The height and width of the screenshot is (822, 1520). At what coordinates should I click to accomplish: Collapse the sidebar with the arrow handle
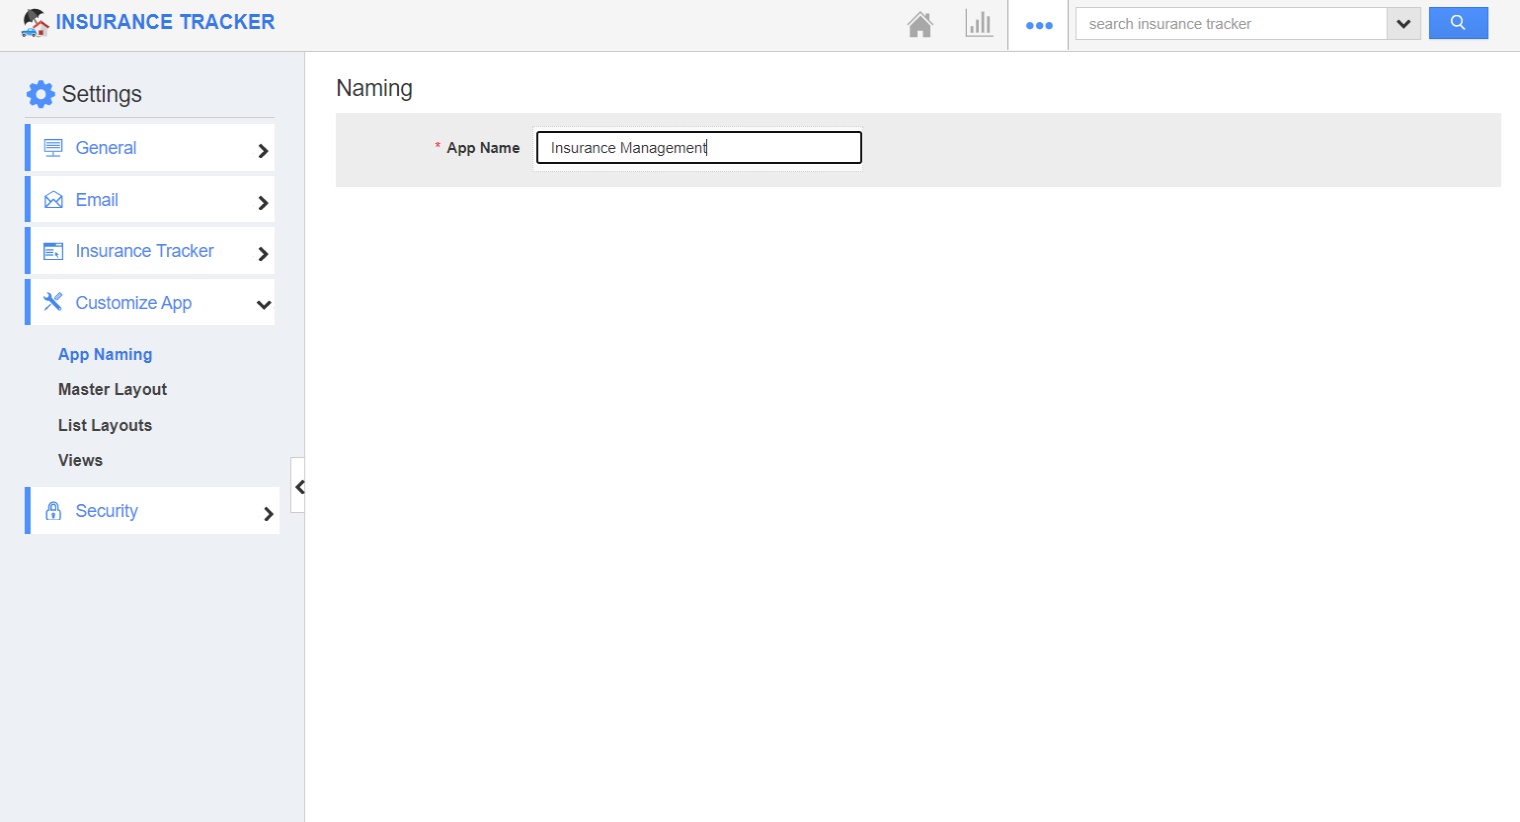click(299, 487)
